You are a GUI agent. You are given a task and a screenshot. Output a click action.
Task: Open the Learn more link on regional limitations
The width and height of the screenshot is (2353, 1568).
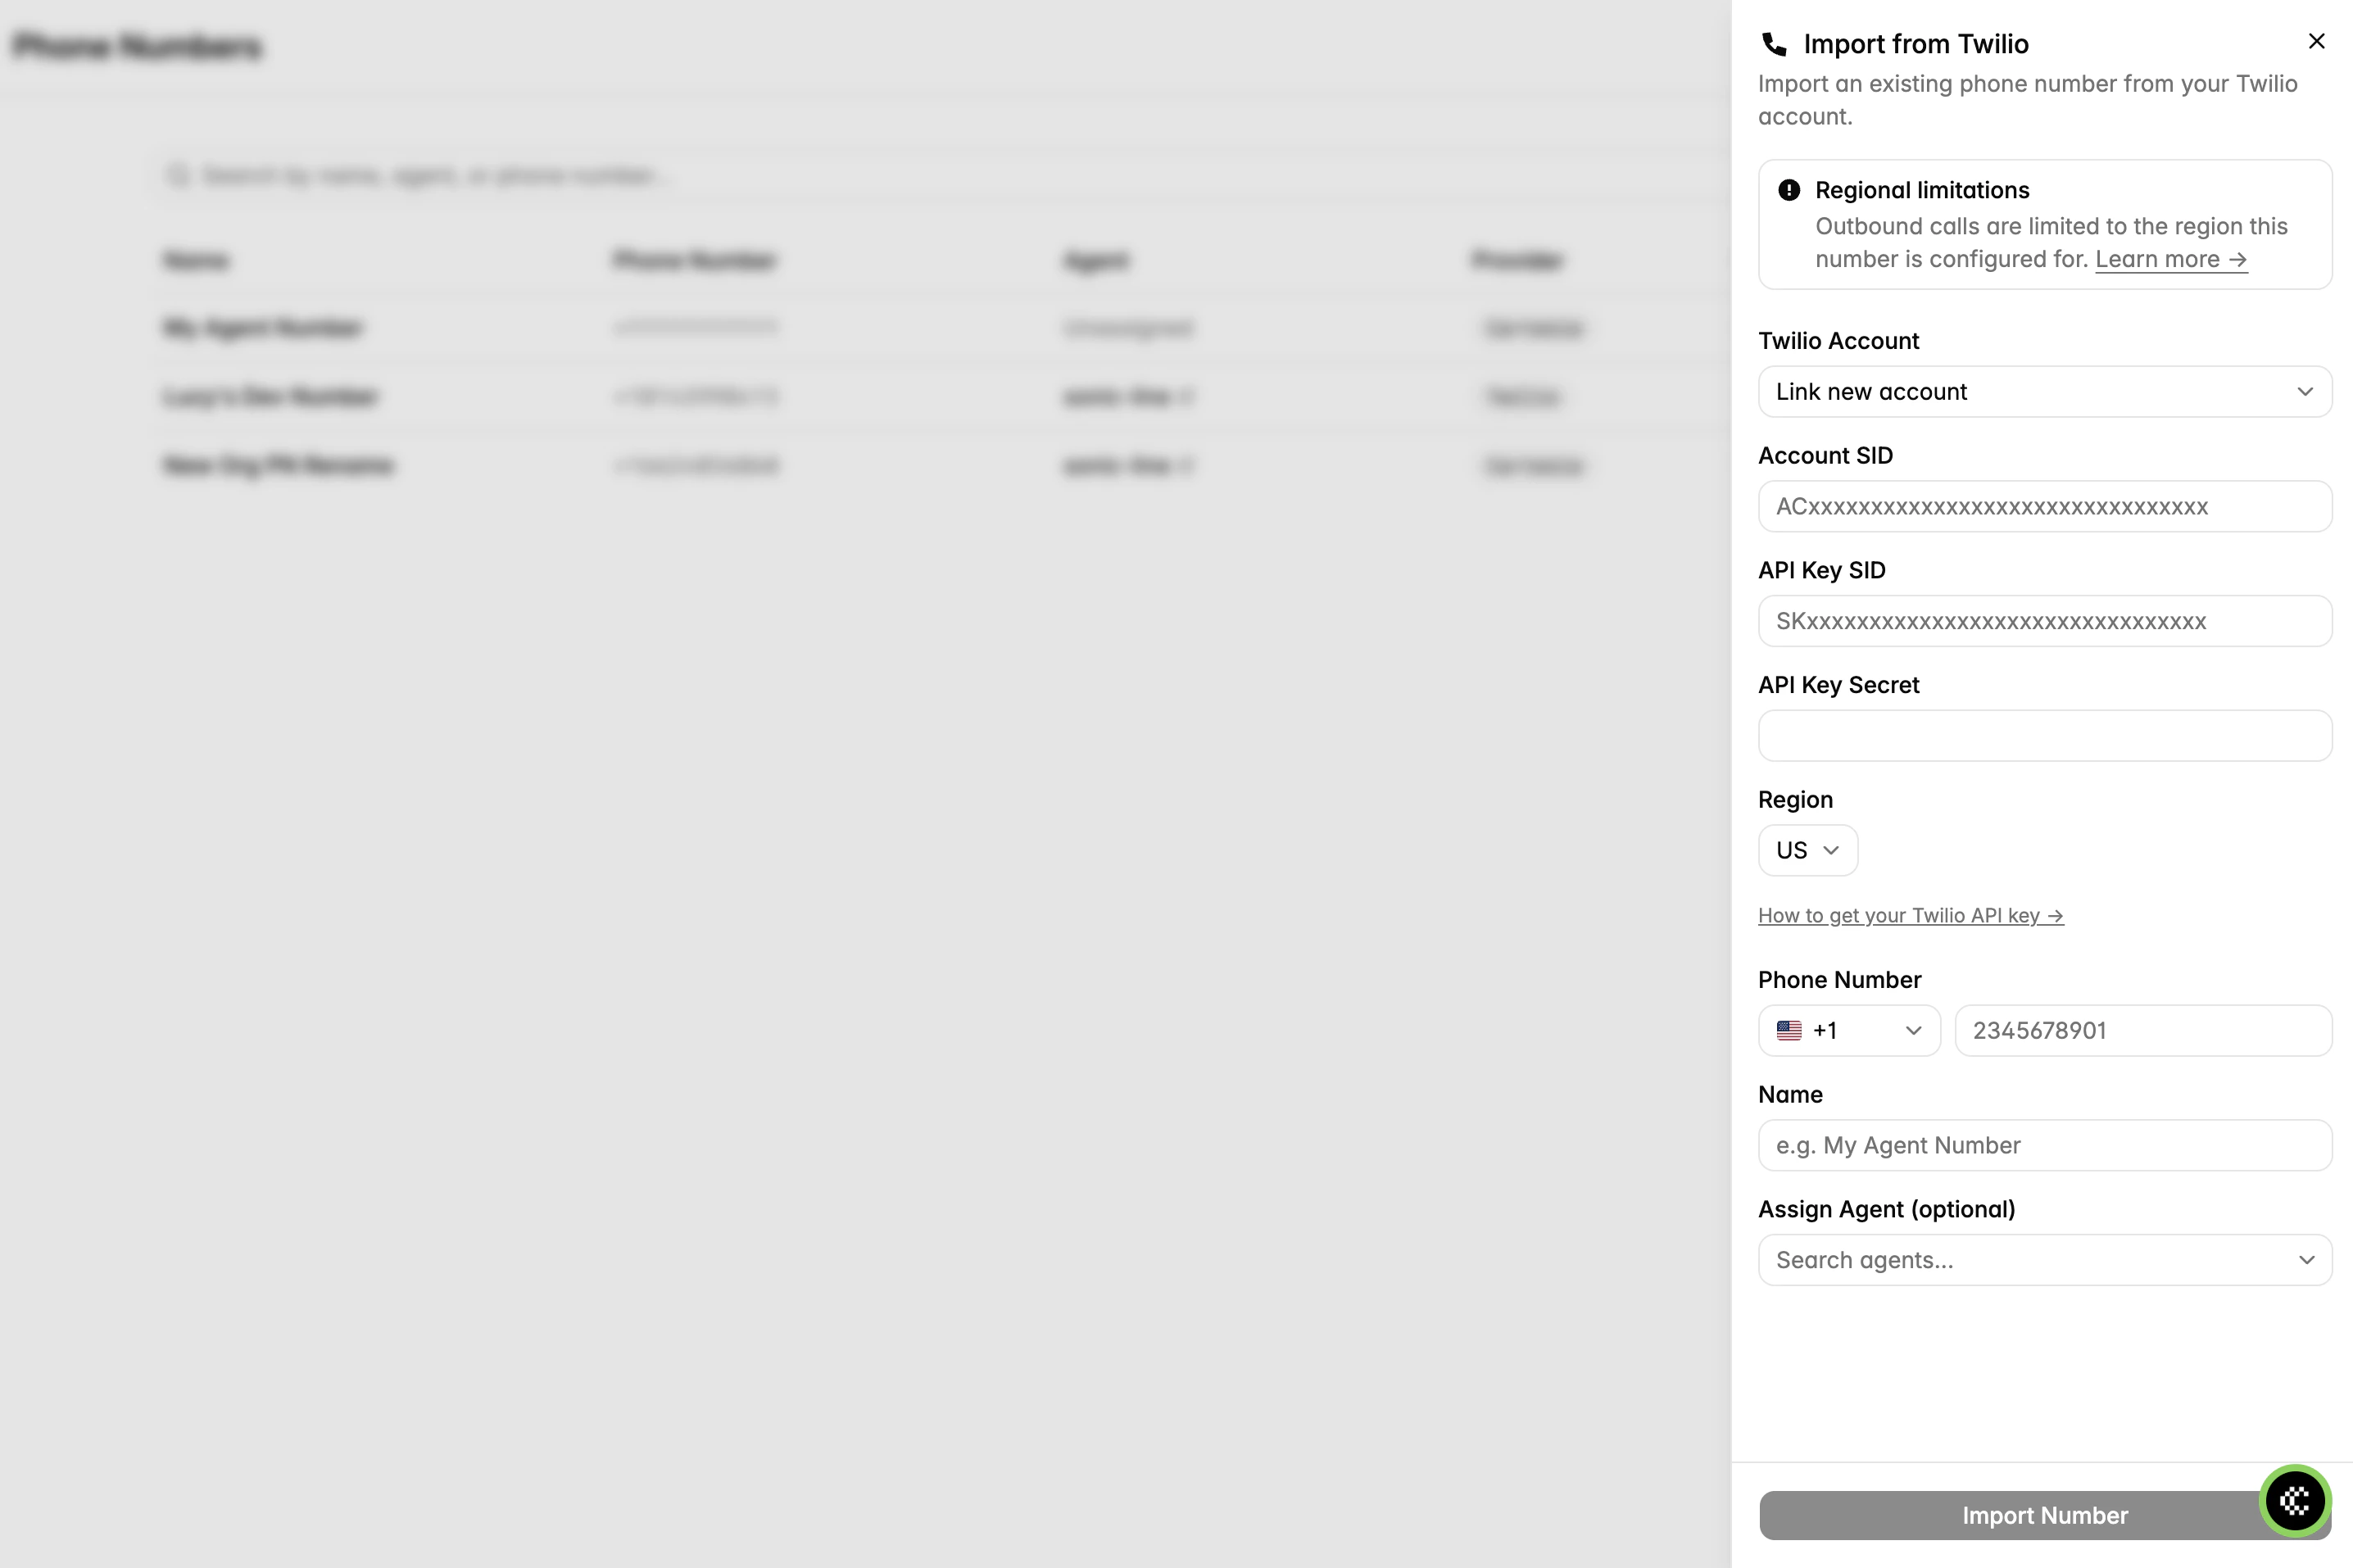(x=2171, y=259)
